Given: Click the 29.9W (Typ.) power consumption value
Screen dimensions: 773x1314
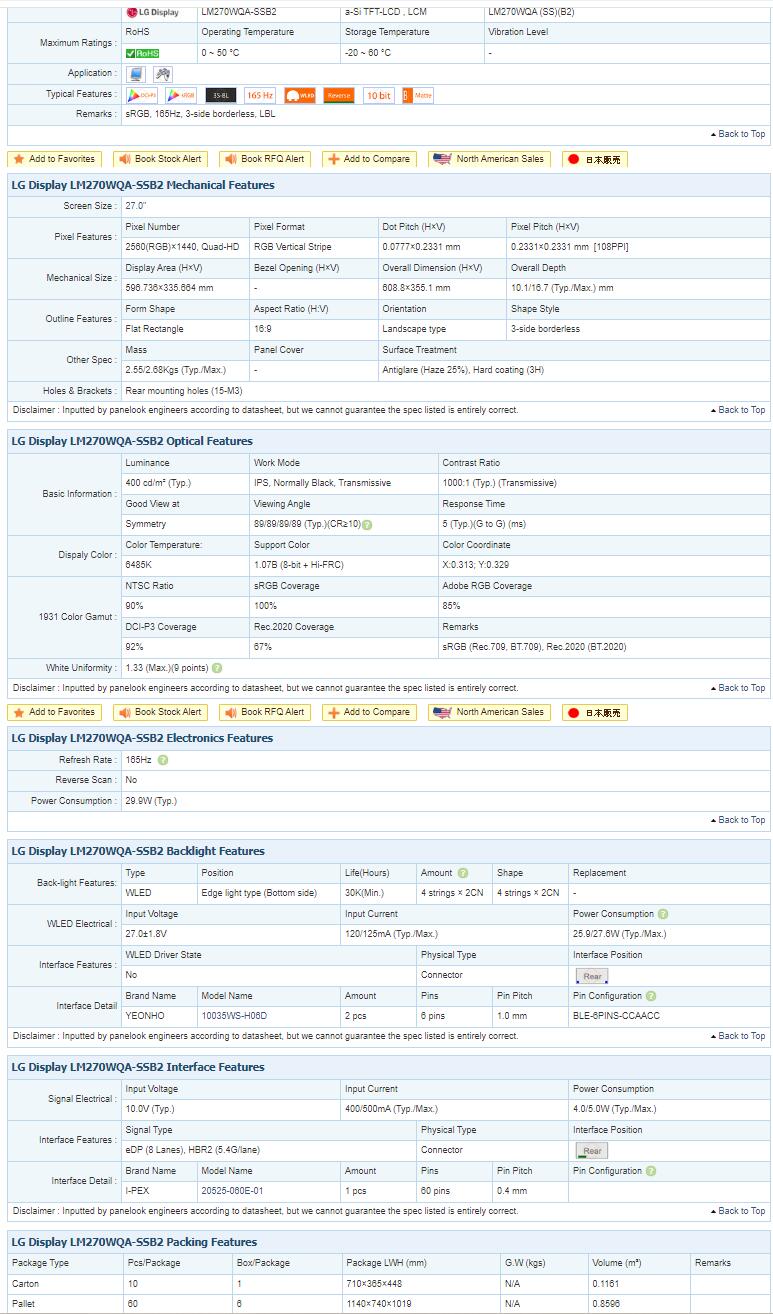Looking at the screenshot, I should click(x=151, y=801).
